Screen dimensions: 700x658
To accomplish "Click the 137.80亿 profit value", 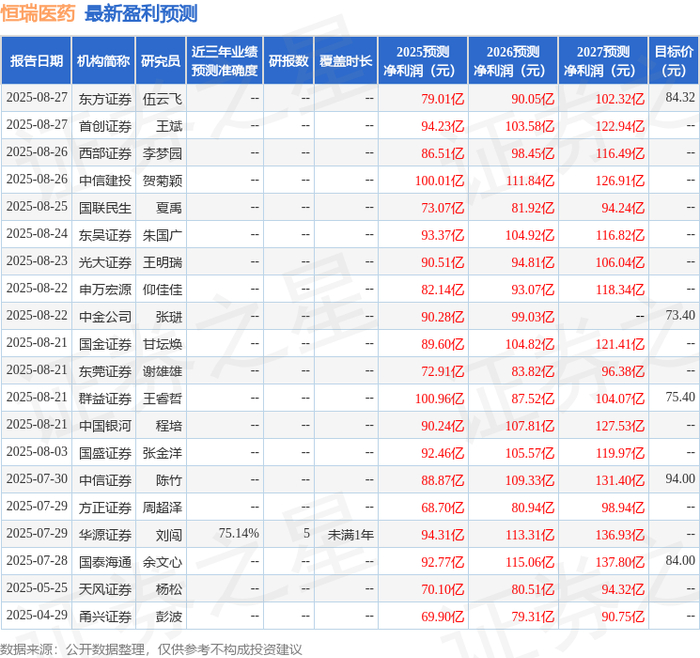I will pos(620,562).
